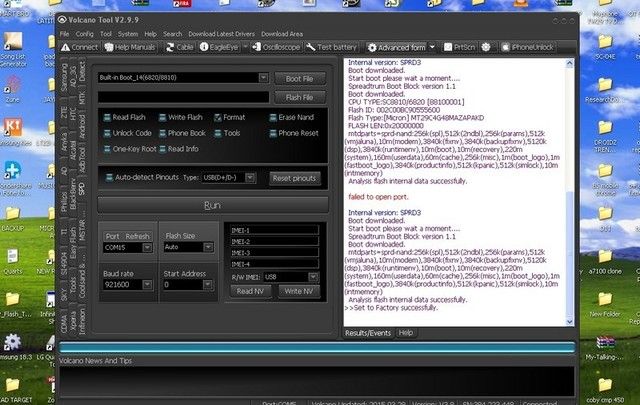Select the Write Flash option
The height and width of the screenshot is (405, 640).
pyautogui.click(x=180, y=118)
